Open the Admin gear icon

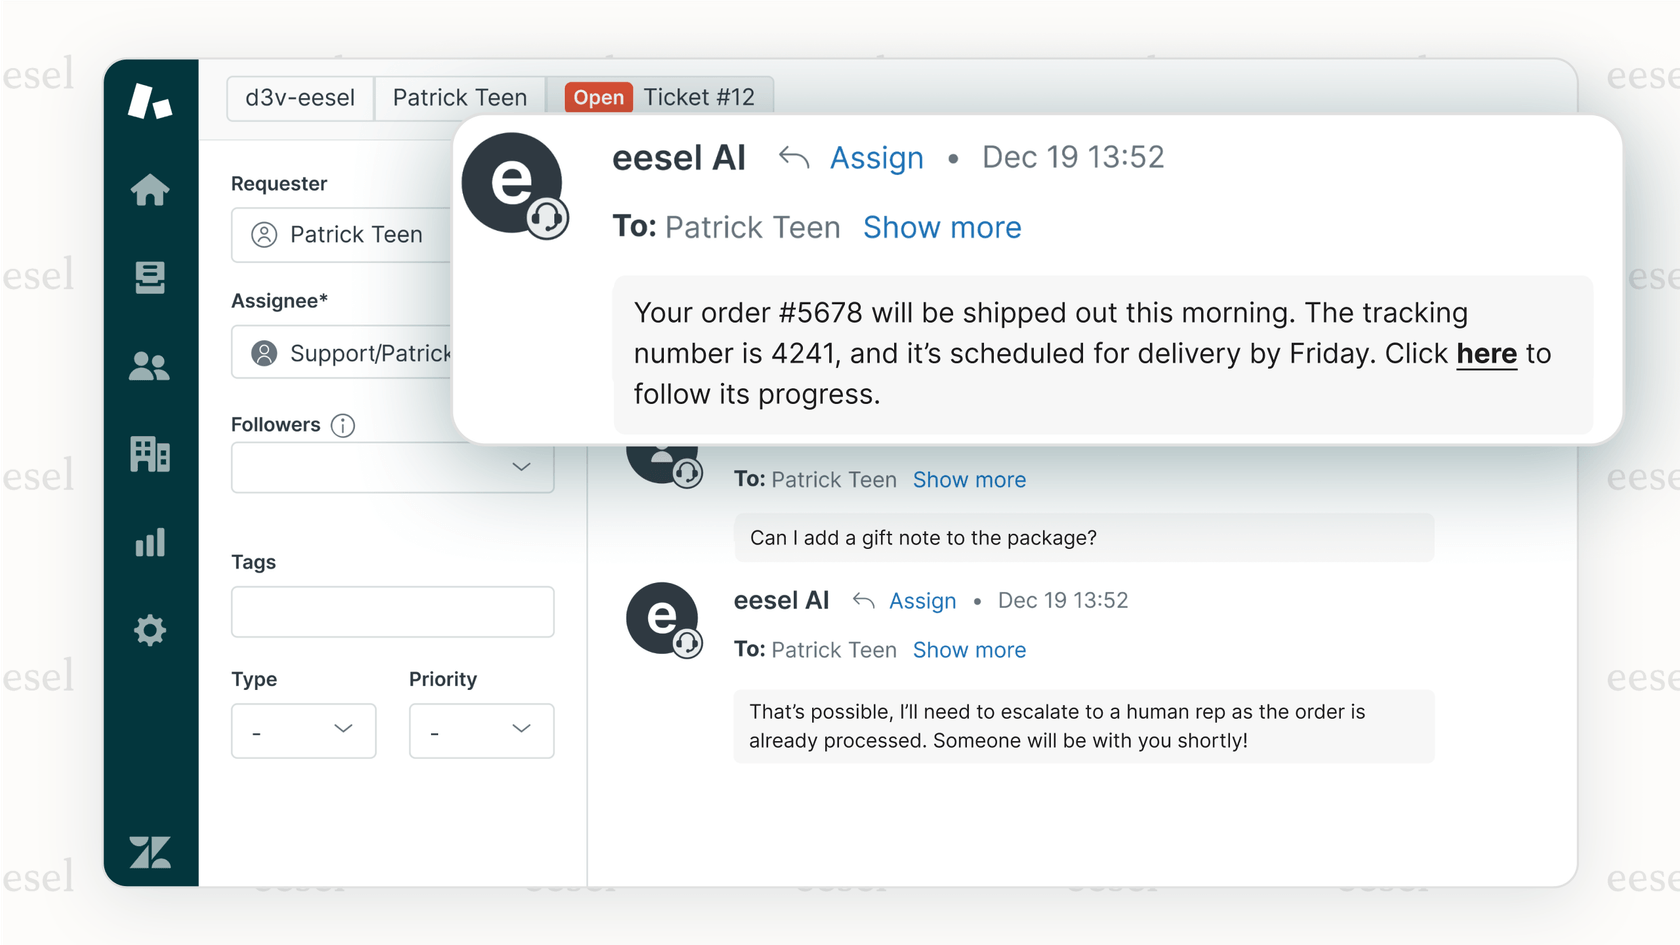pos(150,630)
